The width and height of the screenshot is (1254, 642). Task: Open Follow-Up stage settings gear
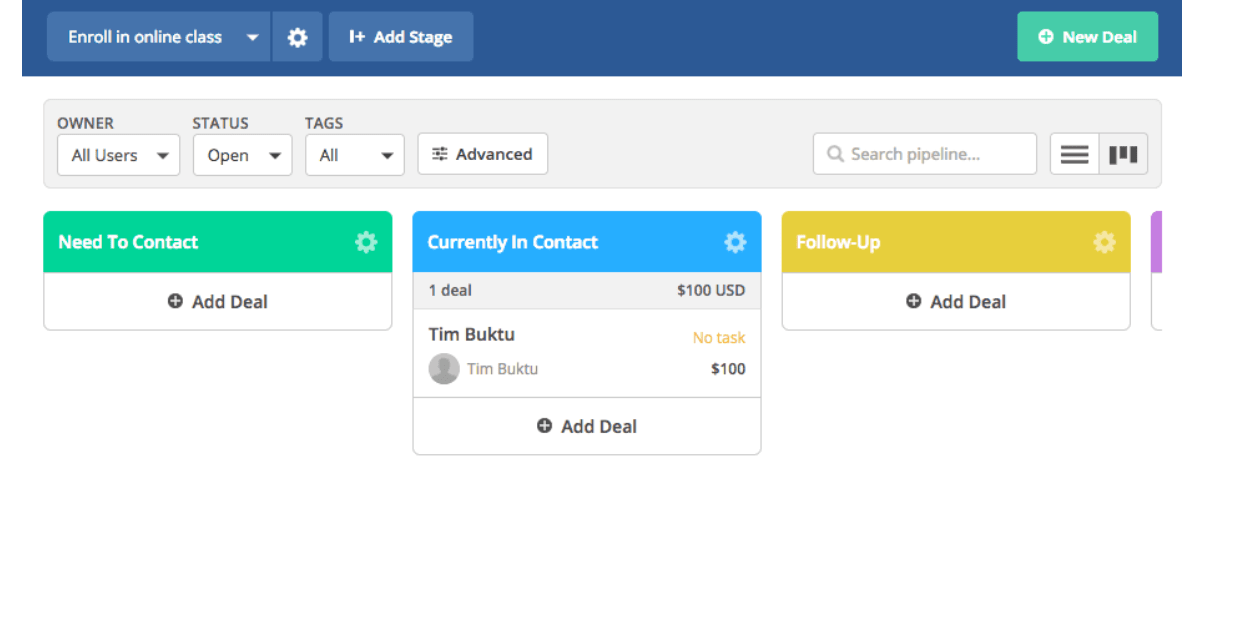[x=1104, y=242]
